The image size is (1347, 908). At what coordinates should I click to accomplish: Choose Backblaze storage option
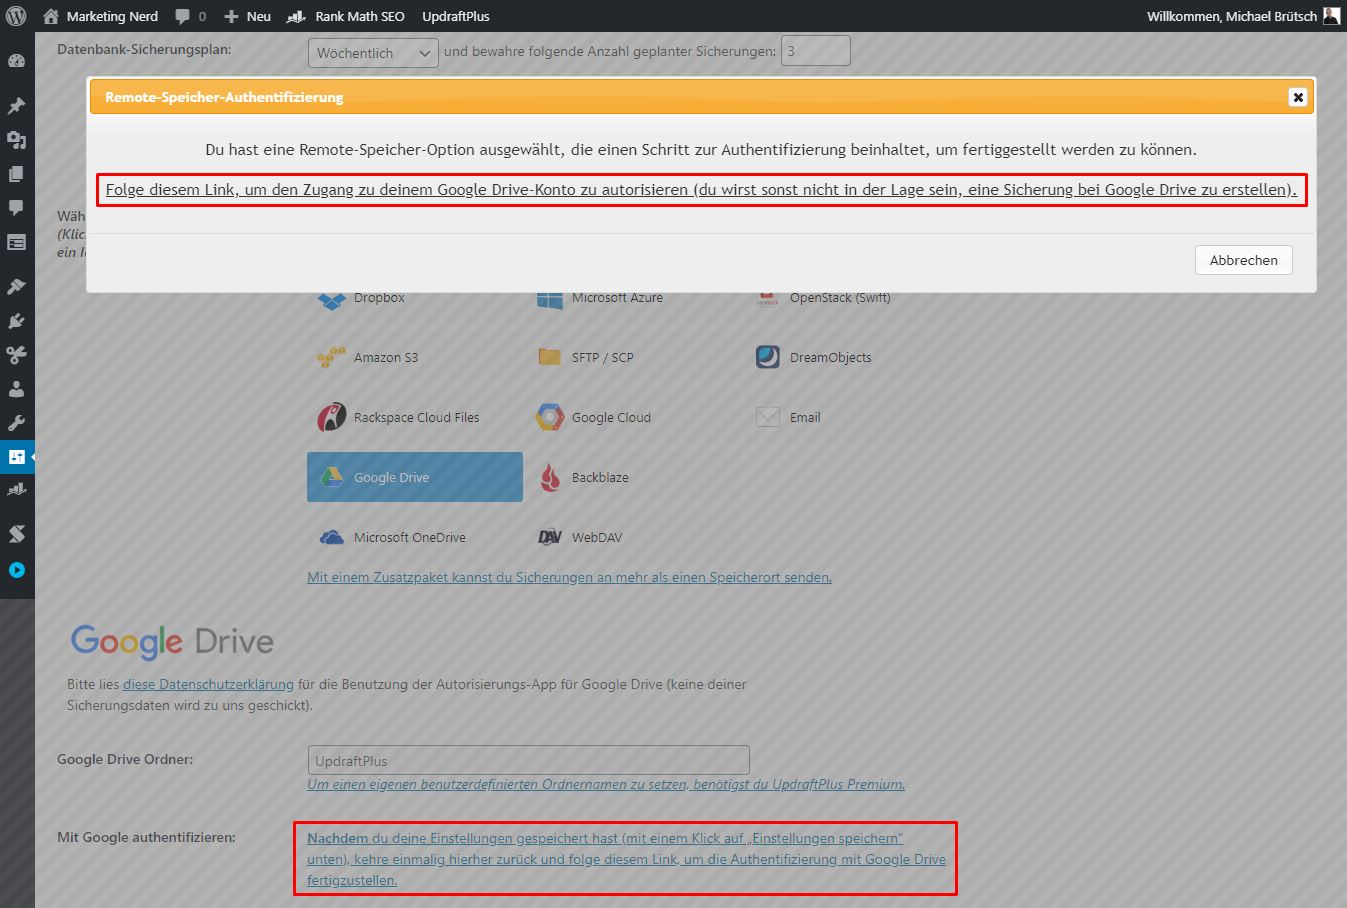tap(583, 477)
